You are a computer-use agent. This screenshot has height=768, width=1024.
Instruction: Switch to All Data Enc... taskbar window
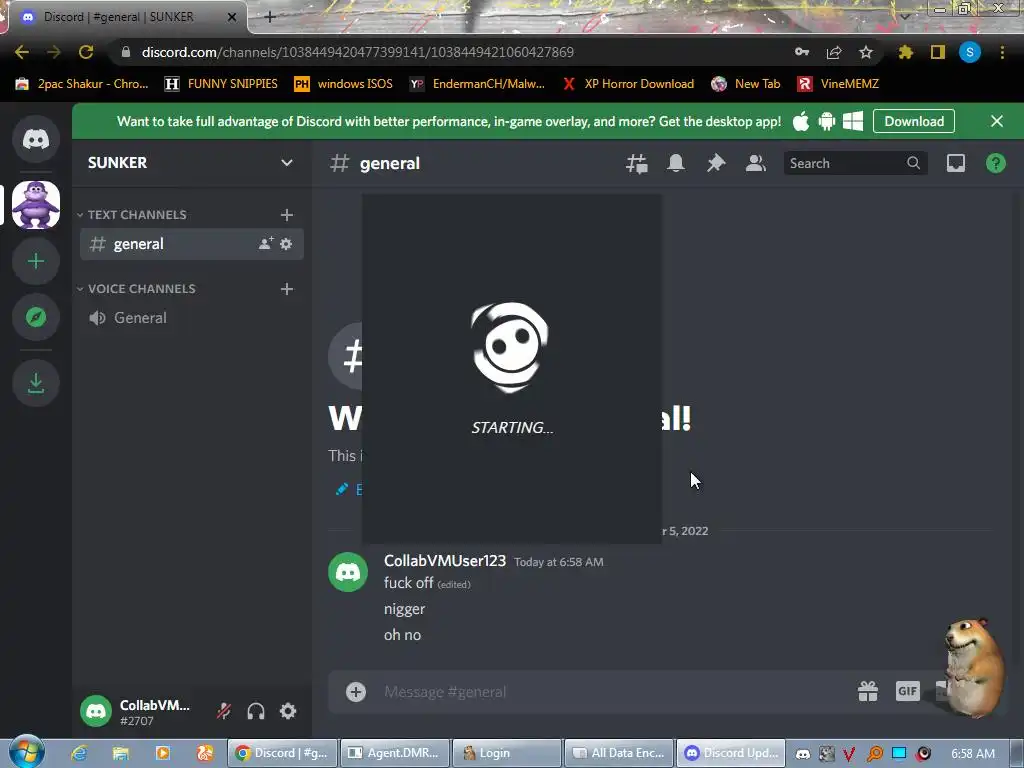point(619,753)
